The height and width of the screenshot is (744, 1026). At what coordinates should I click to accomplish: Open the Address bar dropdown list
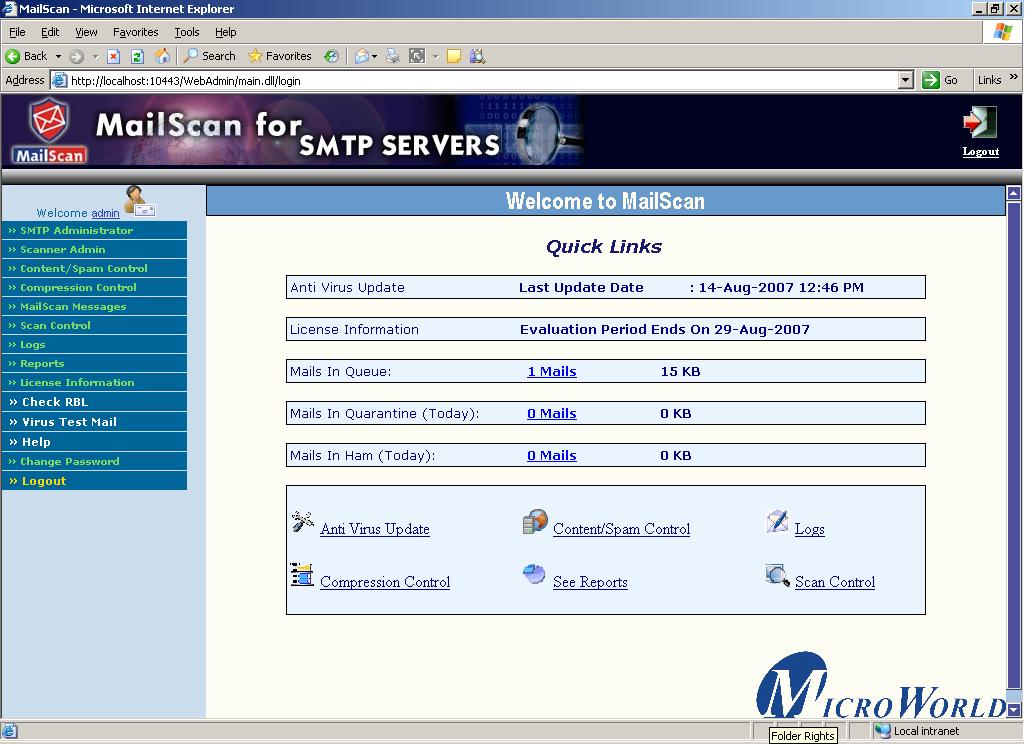pyautogui.click(x=906, y=80)
